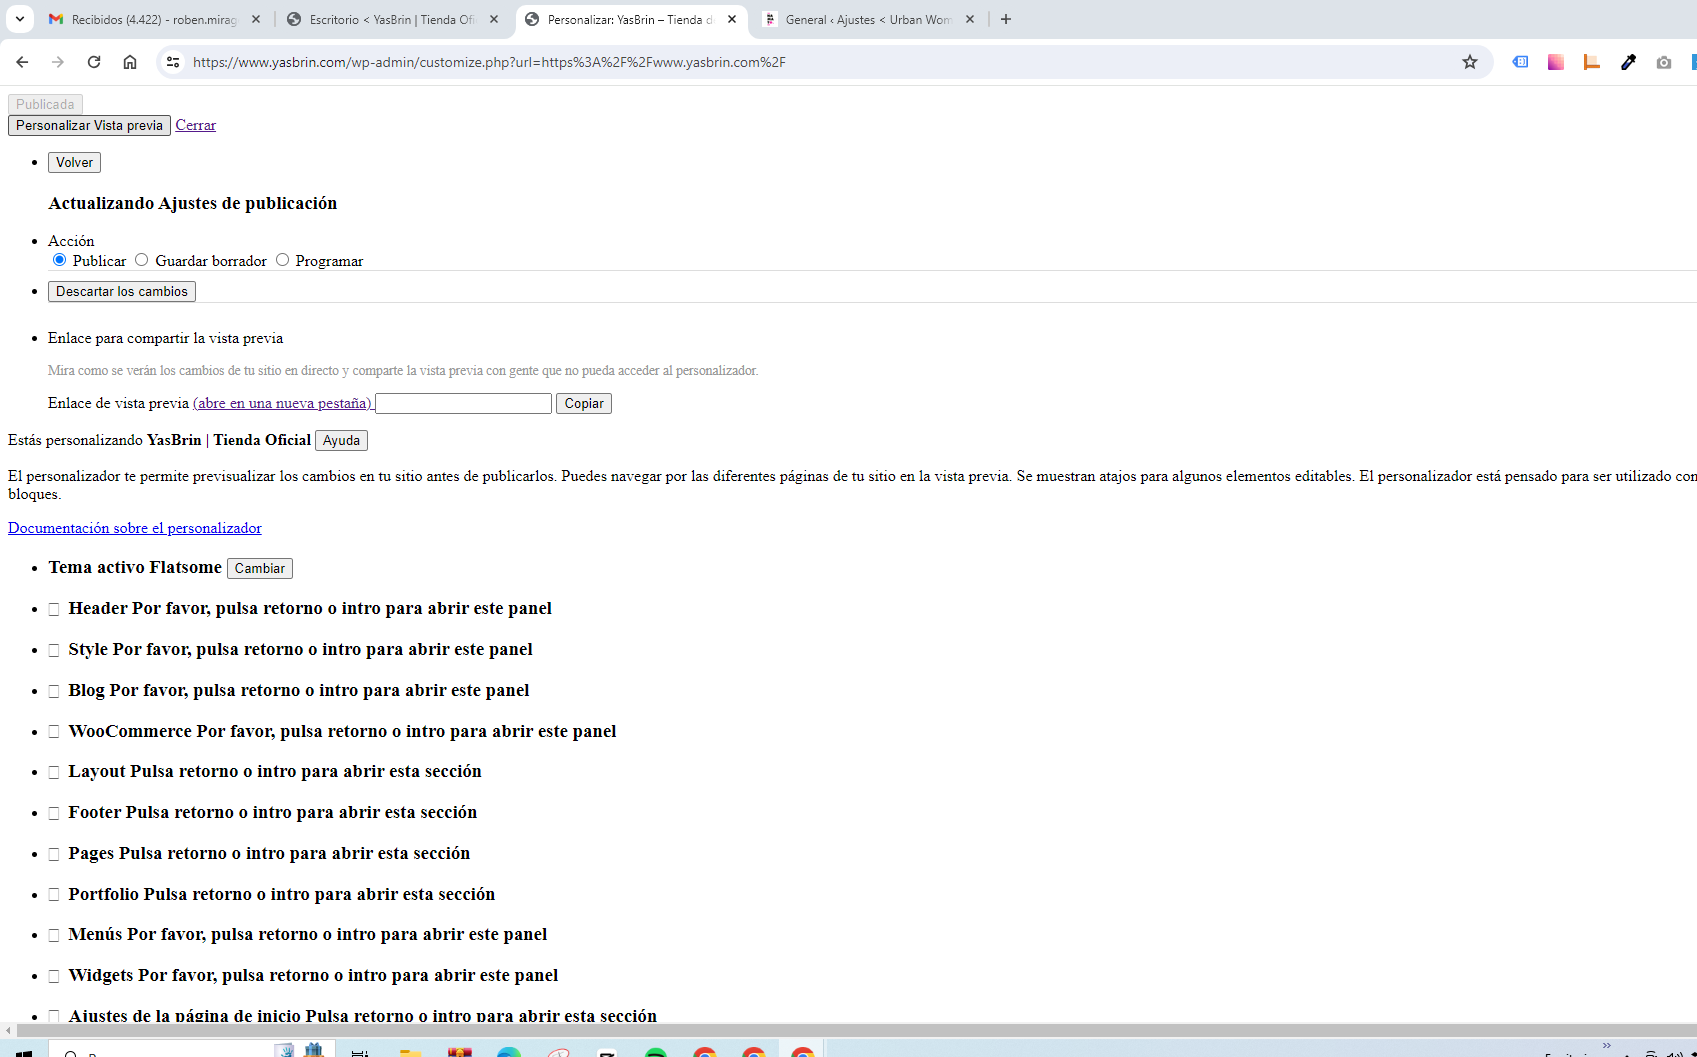The height and width of the screenshot is (1057, 1697).
Task: Click the Cerrar link
Action: (x=196, y=125)
